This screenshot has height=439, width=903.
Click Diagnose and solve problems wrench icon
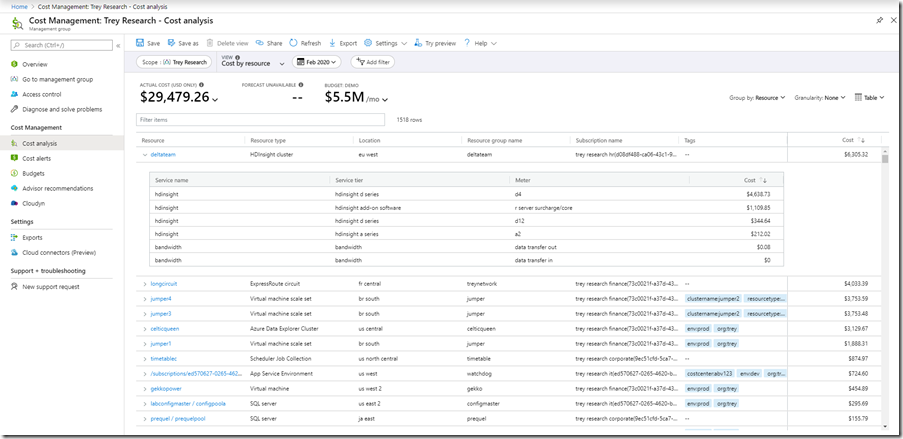(14, 109)
